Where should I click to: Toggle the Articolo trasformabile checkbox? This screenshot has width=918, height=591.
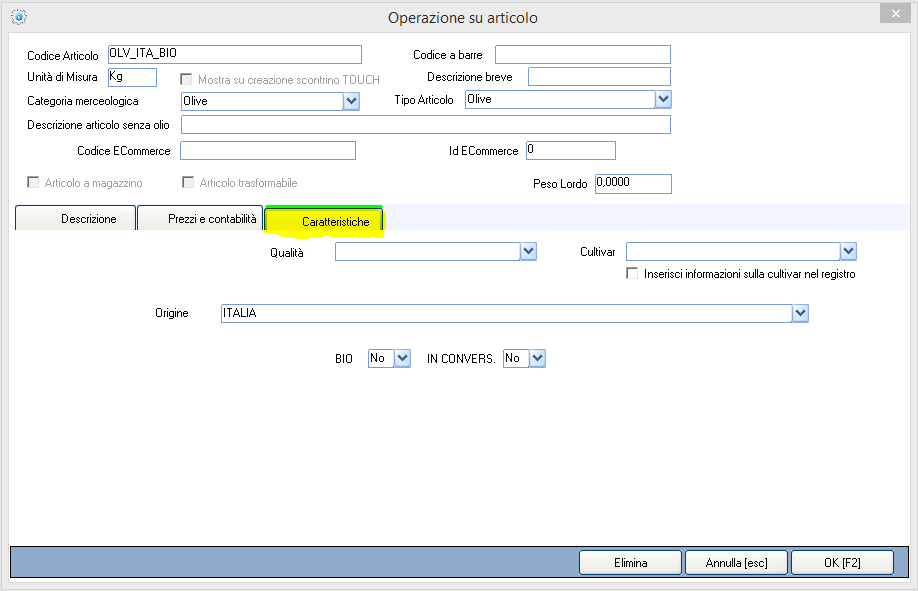click(x=188, y=182)
